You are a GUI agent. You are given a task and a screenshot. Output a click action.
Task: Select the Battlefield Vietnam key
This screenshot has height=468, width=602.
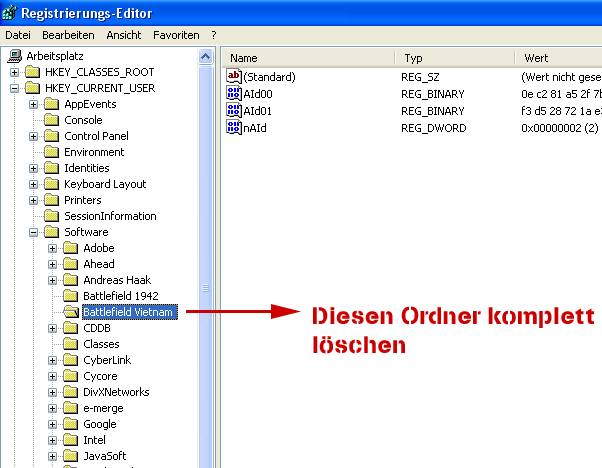pyautogui.click(x=130, y=312)
